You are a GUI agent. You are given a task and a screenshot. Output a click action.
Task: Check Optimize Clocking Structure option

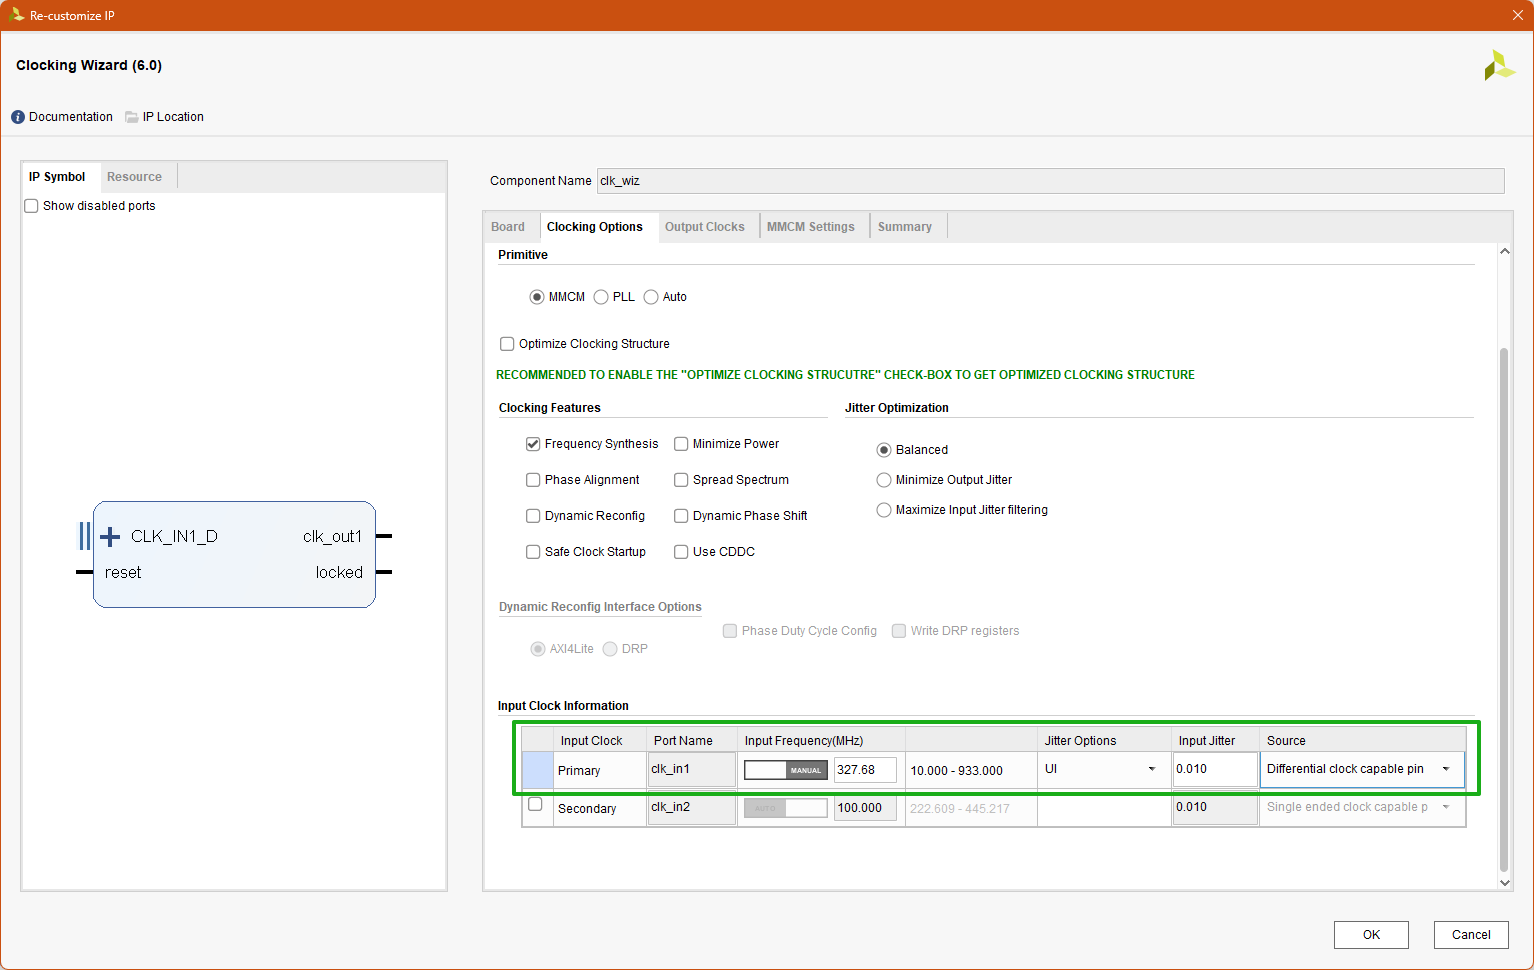(x=507, y=344)
